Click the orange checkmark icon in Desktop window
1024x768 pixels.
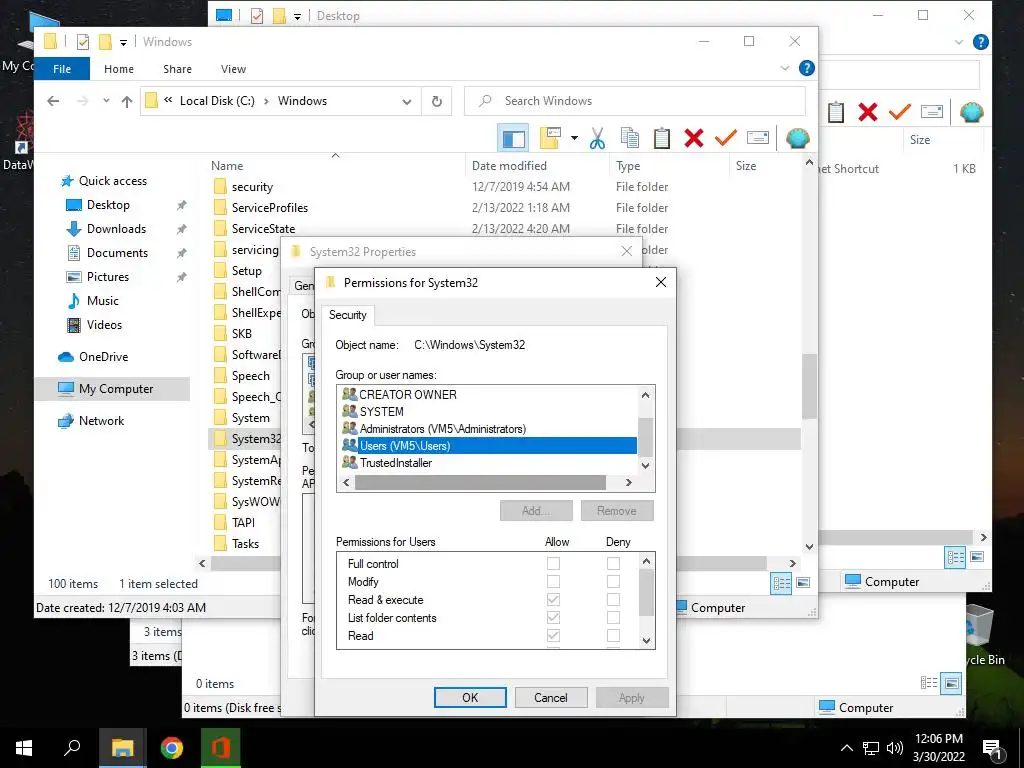tap(899, 112)
